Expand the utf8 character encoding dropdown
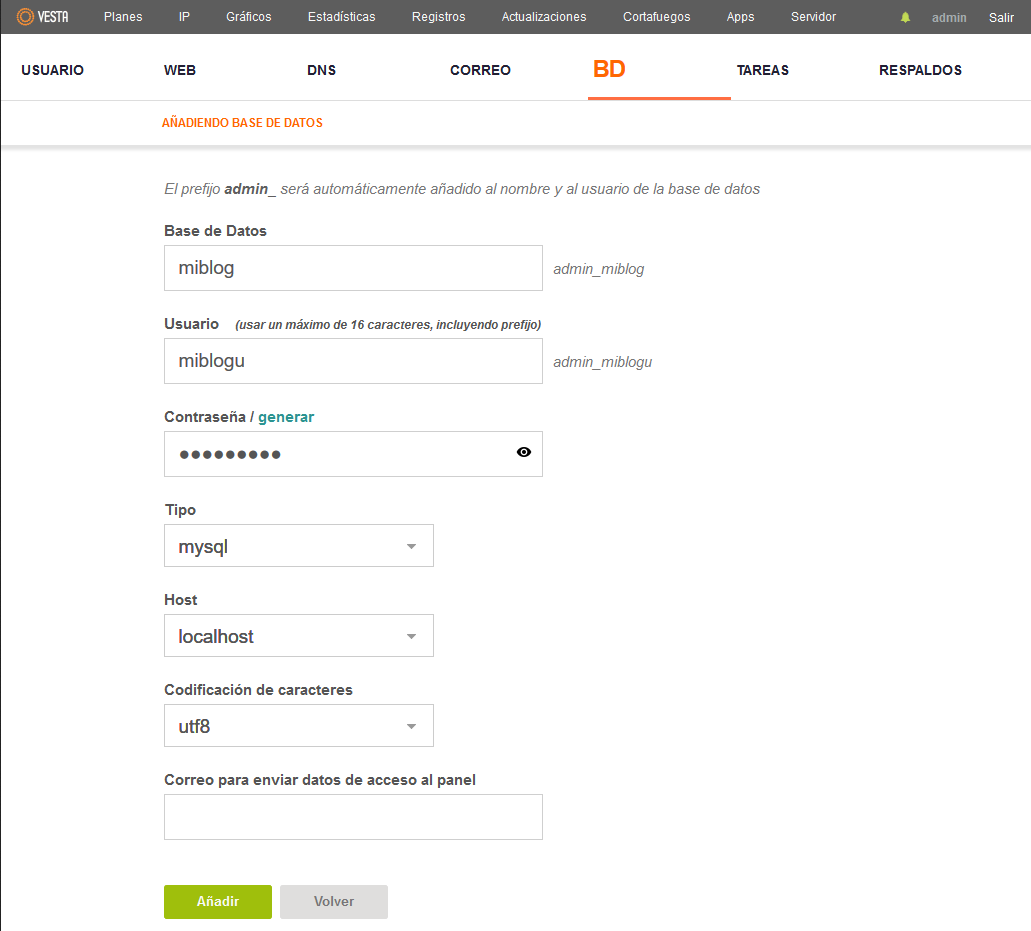Screen dimensions: 1031x931 click(299, 726)
